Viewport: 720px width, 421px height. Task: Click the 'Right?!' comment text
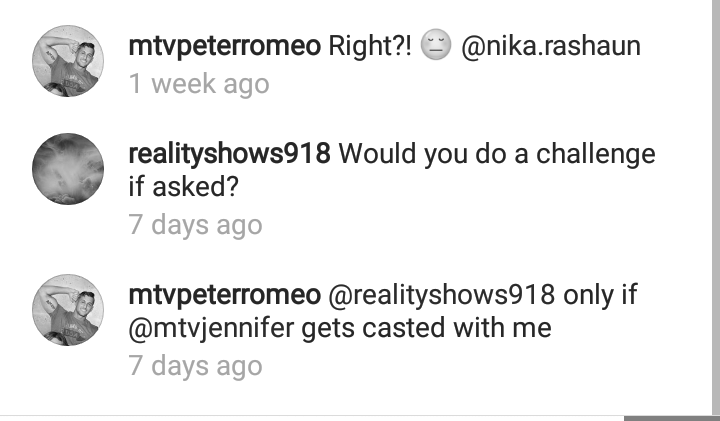coord(370,46)
